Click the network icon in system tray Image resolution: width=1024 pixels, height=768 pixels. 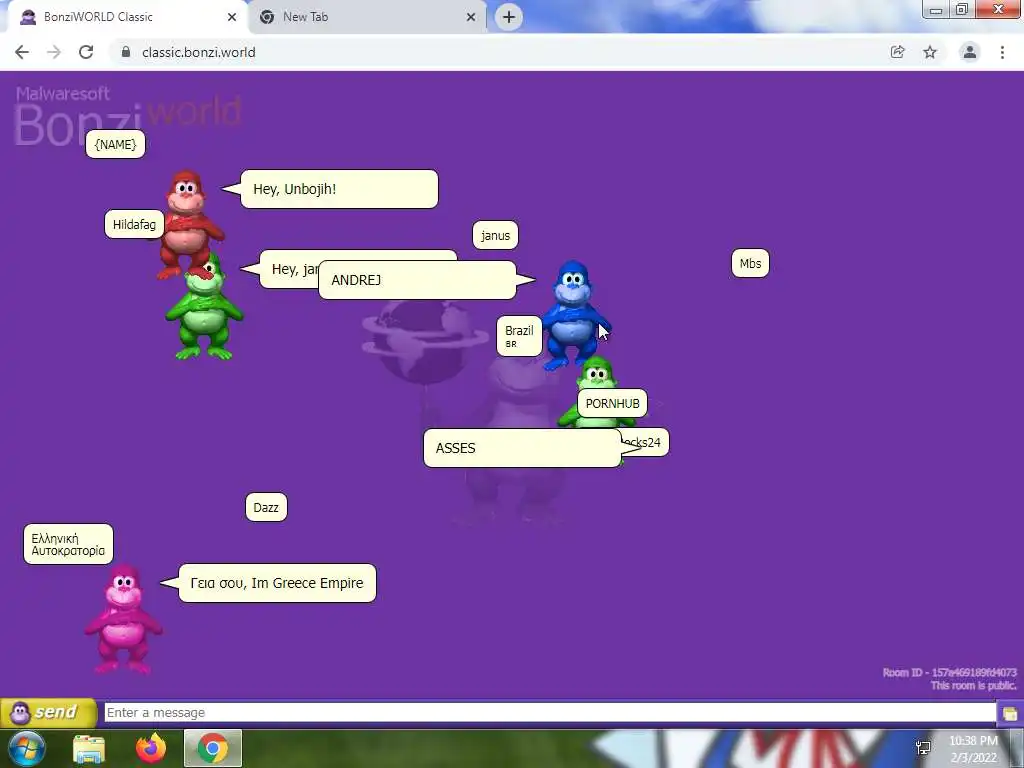(x=923, y=748)
